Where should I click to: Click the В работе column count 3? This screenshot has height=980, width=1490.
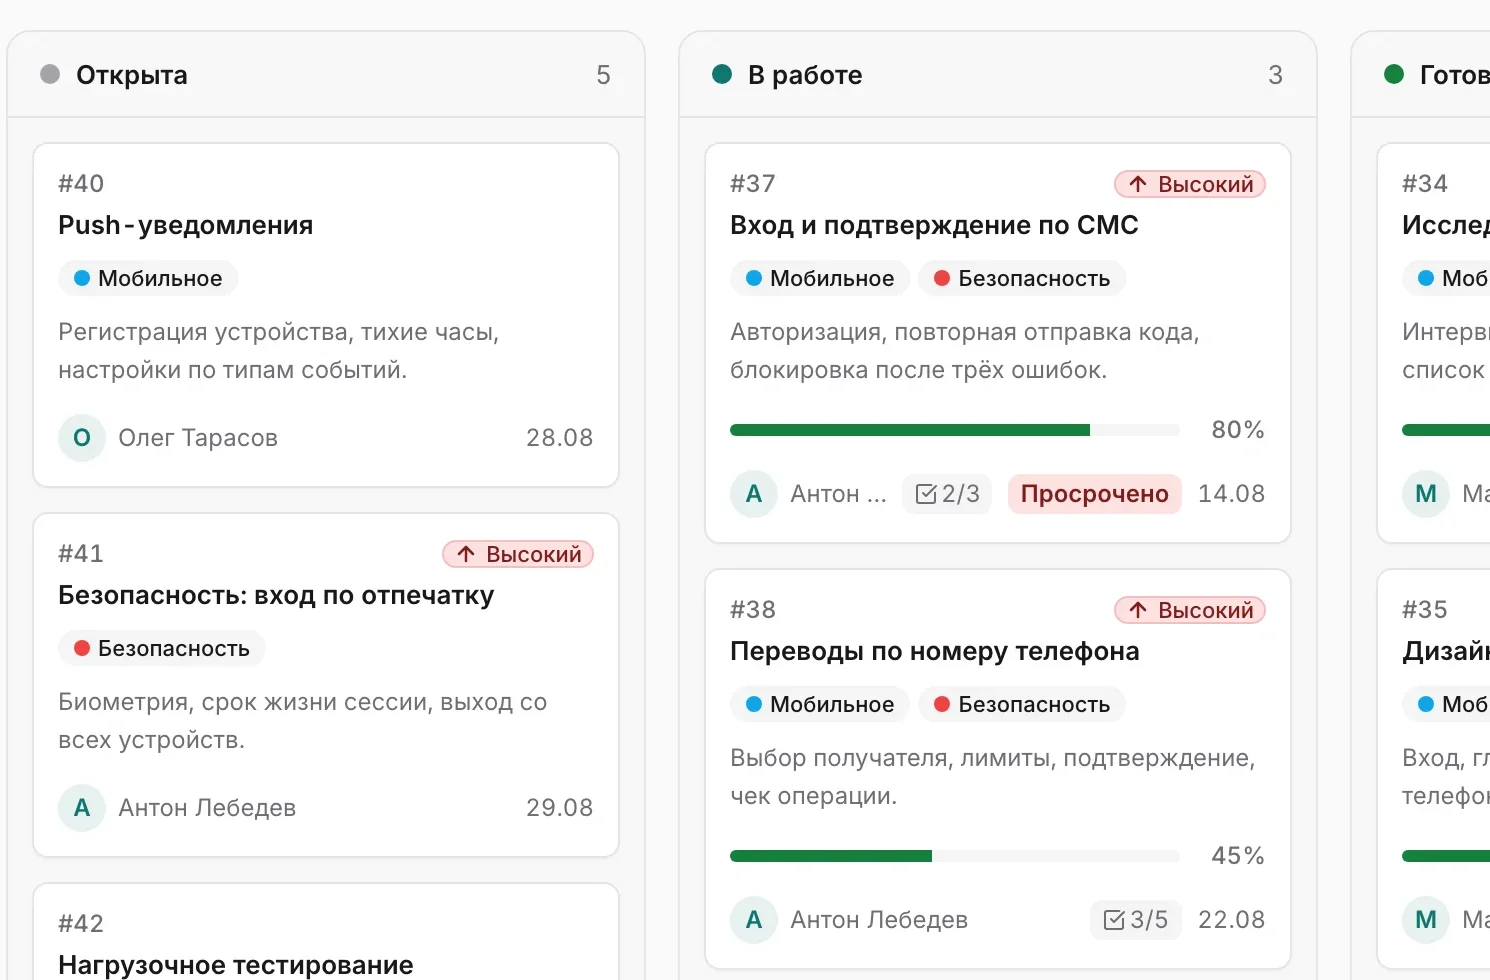(1275, 75)
